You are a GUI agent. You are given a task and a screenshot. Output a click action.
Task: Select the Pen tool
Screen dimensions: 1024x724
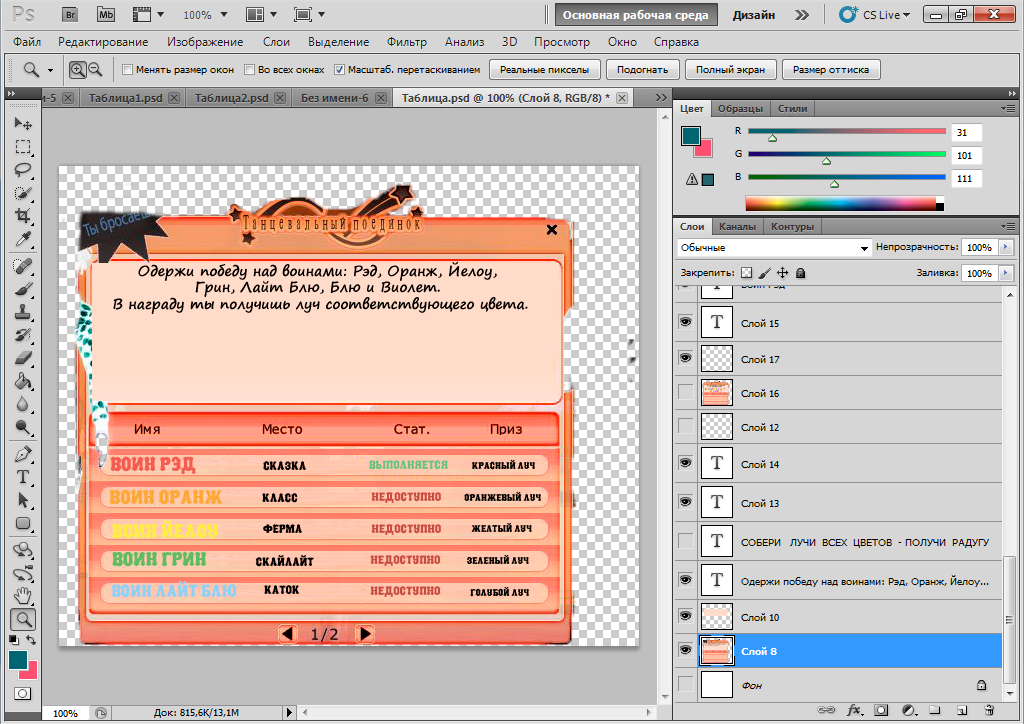coord(23,454)
